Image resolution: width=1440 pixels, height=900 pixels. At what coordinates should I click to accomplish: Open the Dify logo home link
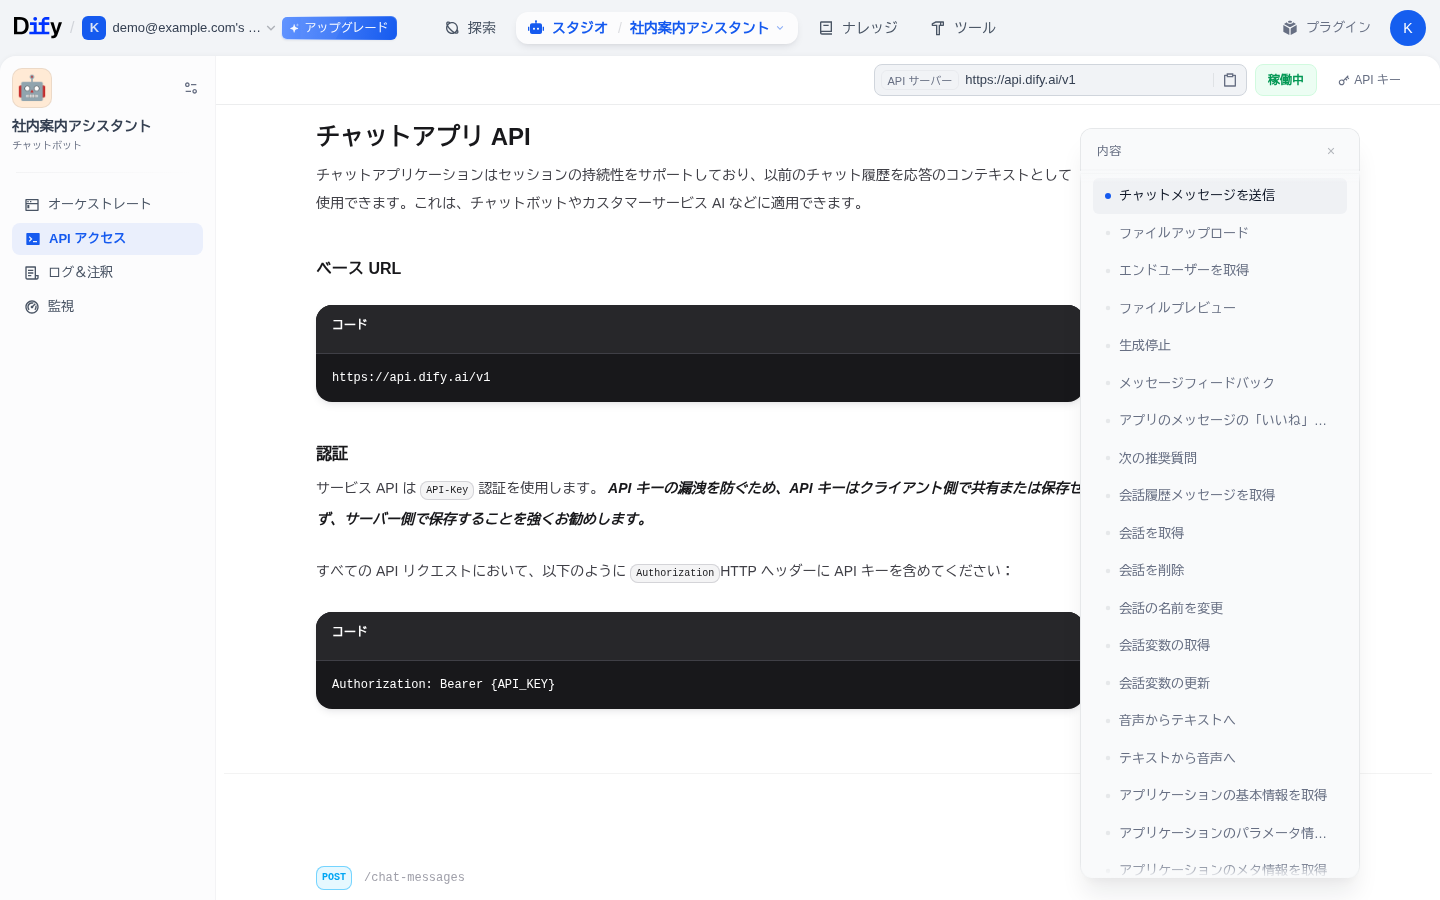tap(37, 27)
